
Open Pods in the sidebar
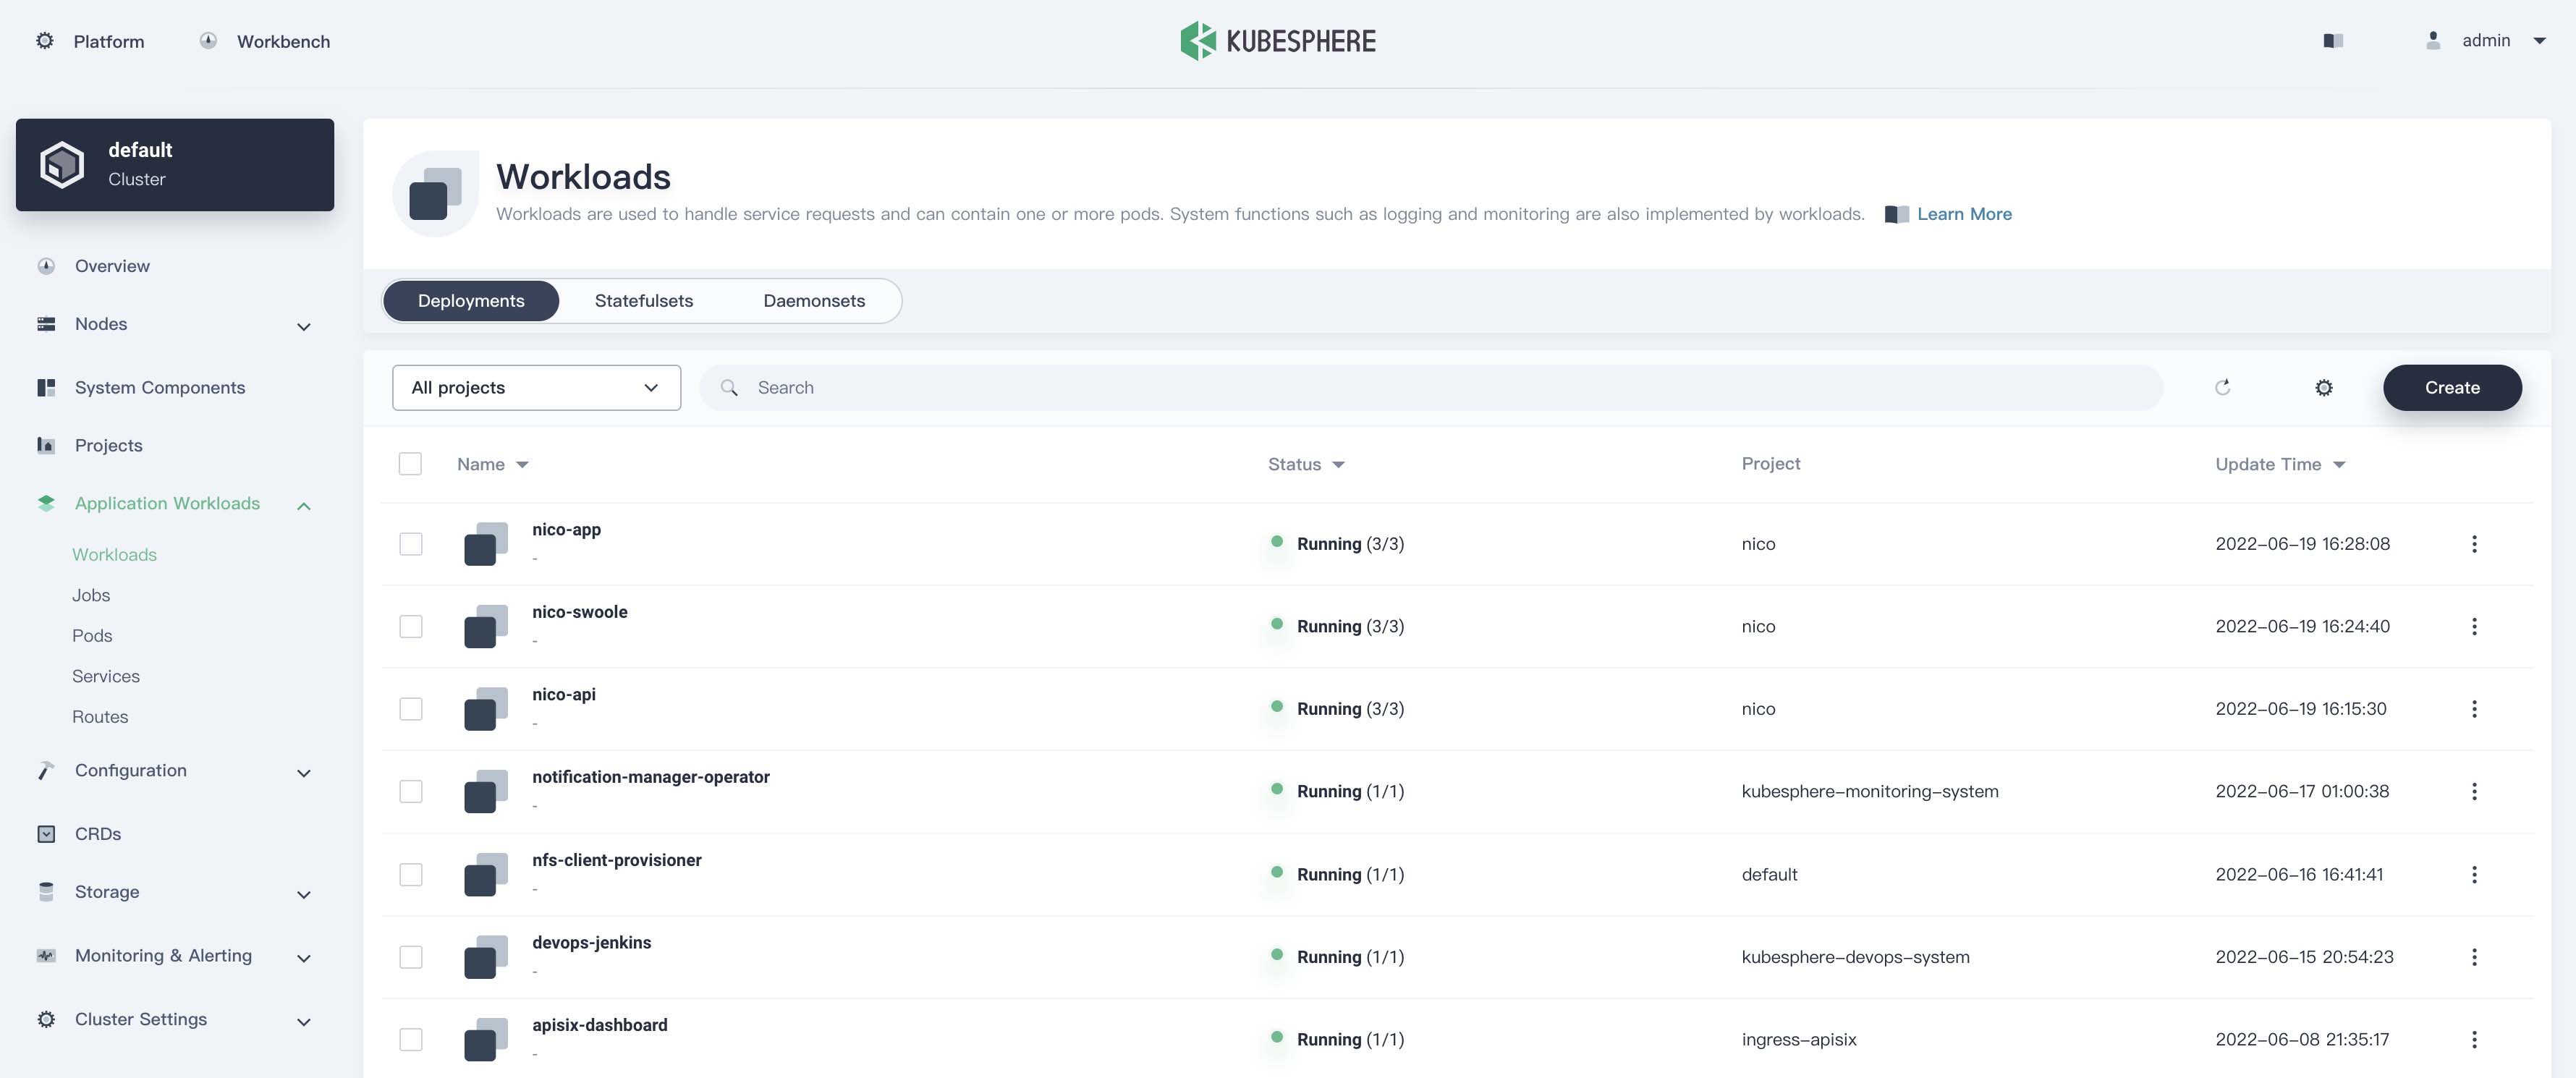[x=92, y=636]
